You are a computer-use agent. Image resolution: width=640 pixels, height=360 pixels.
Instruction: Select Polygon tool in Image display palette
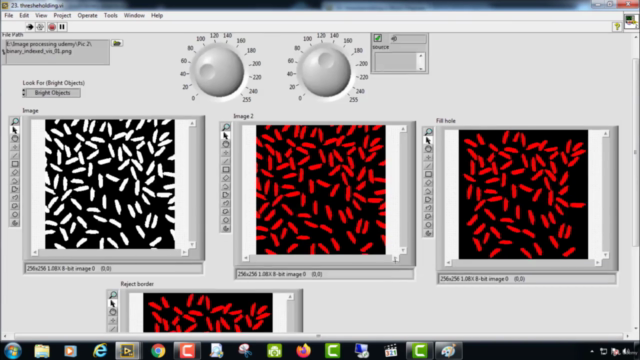pos(15,189)
